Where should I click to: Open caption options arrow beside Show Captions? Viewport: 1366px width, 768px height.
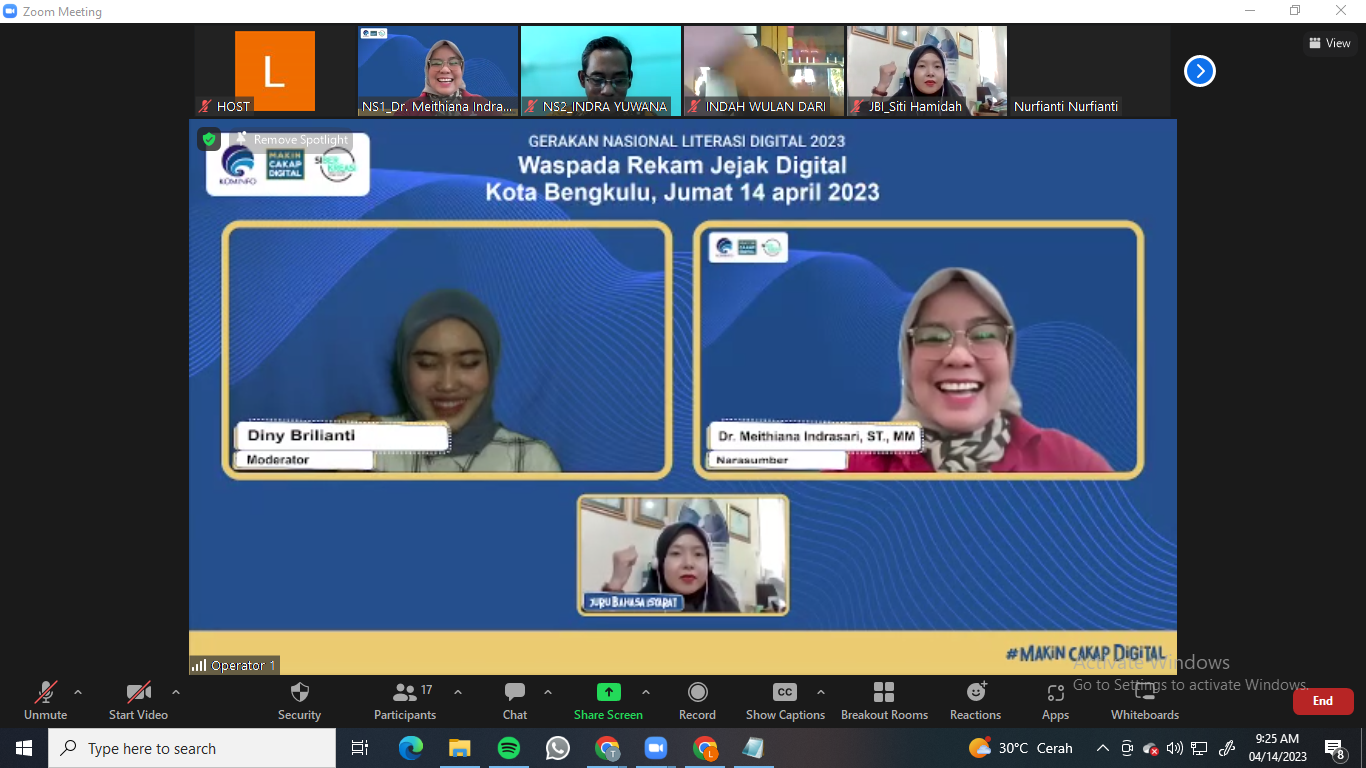(821, 692)
